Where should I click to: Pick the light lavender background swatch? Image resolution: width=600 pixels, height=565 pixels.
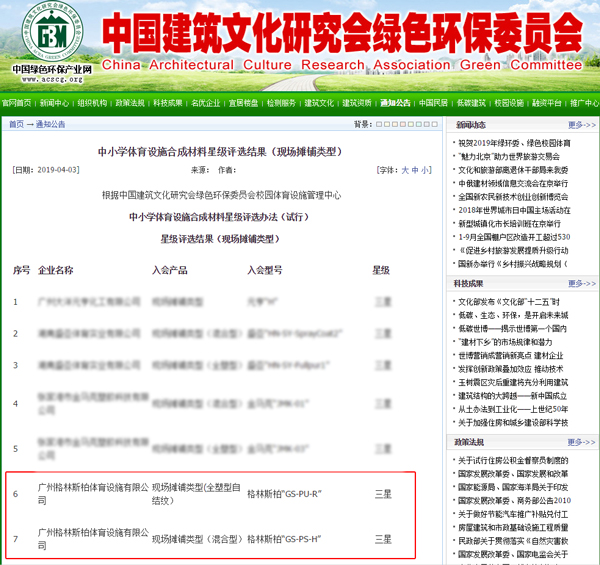379,124
